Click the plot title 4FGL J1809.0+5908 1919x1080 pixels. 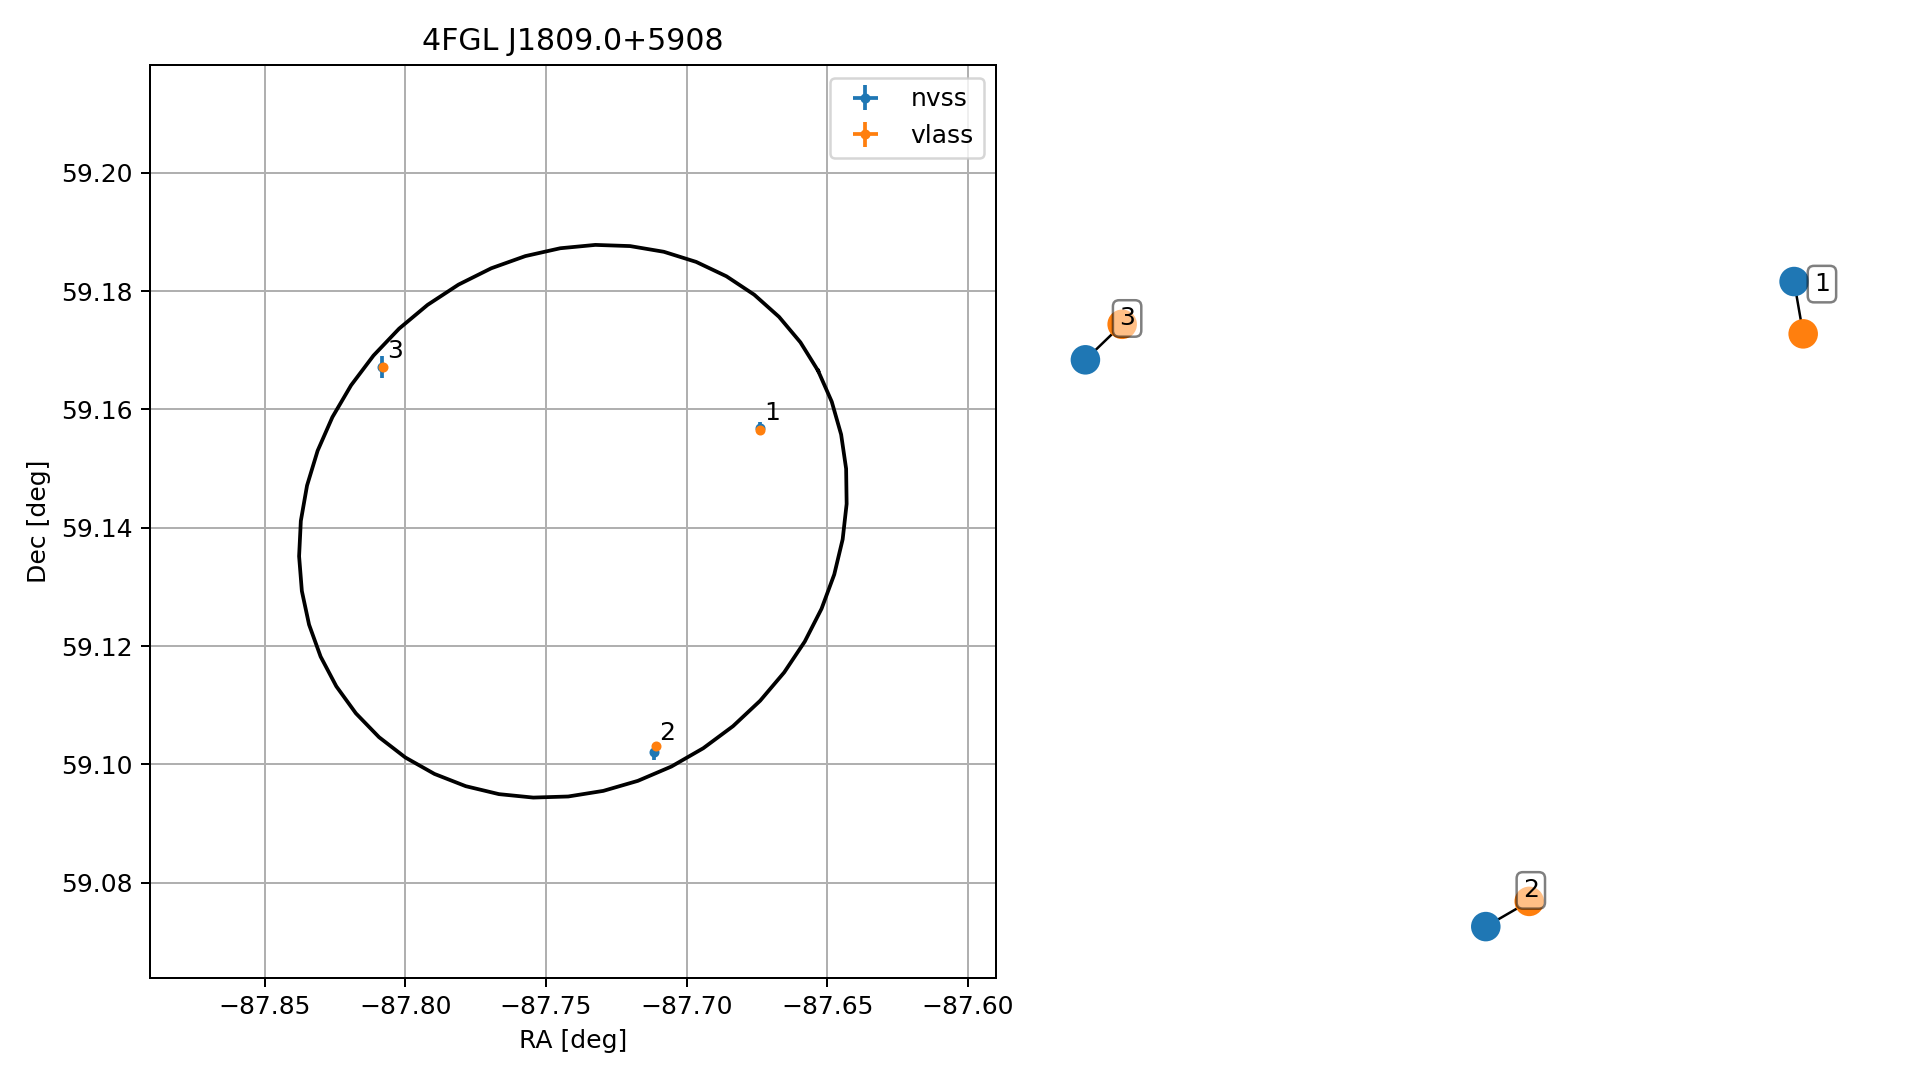click(x=572, y=40)
